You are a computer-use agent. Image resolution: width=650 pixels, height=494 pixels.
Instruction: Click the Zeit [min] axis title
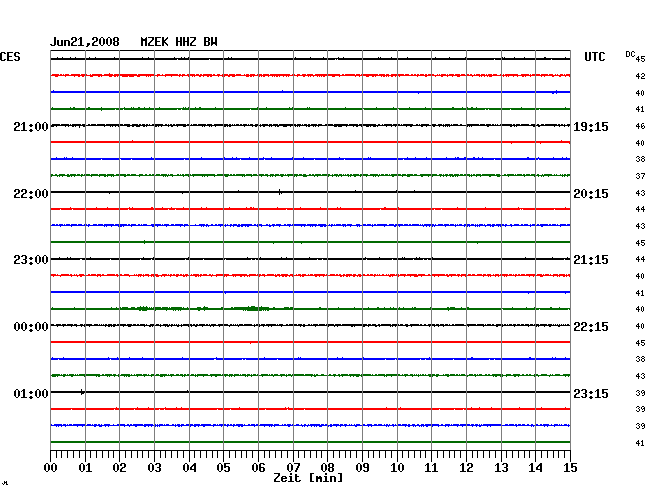click(x=308, y=479)
